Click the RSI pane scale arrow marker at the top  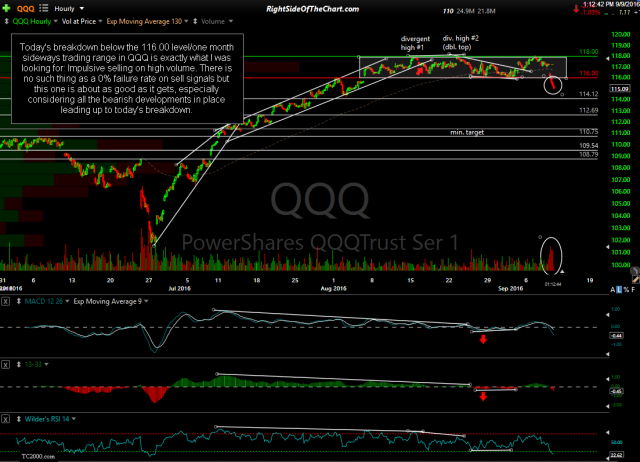point(607,432)
